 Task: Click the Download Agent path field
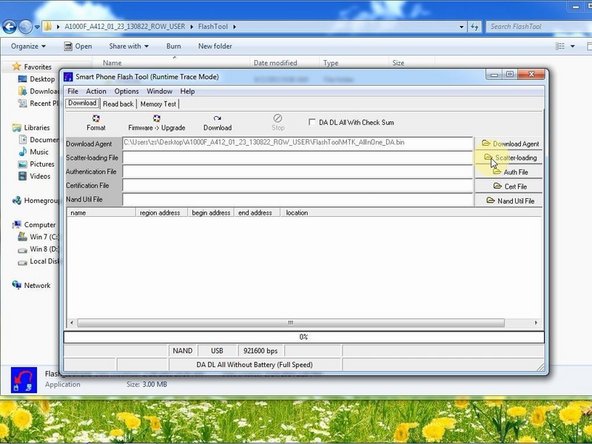298,143
